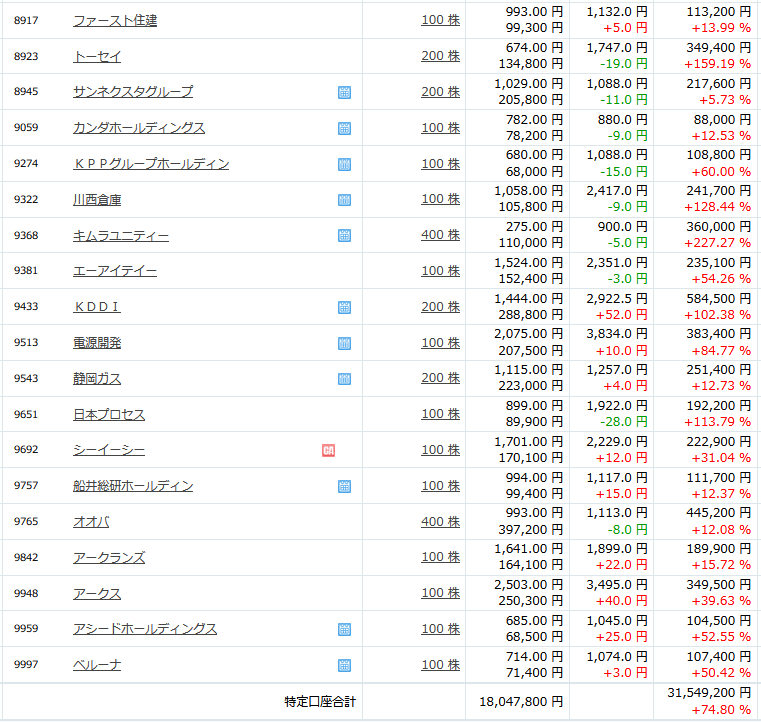The image size is (761, 722).
Task: Click 特定口座合計 label
Action: pos(320,702)
